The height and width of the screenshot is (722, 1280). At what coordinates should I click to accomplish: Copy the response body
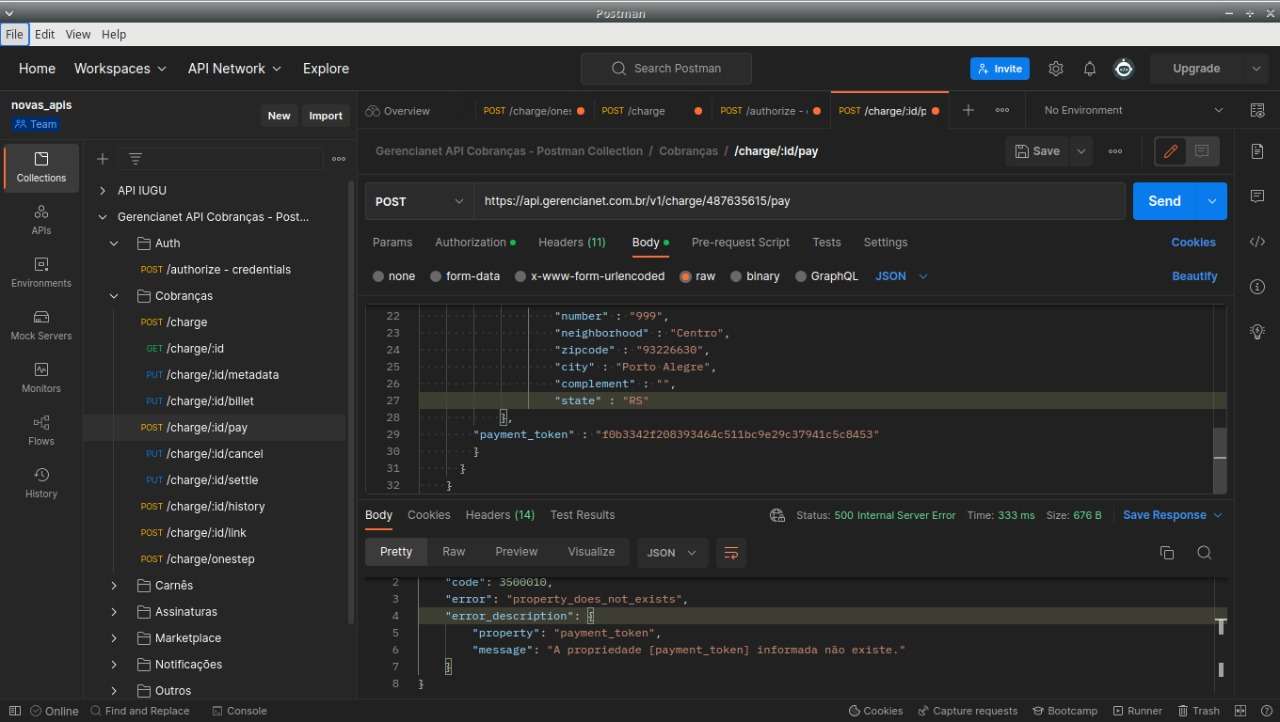1166,552
